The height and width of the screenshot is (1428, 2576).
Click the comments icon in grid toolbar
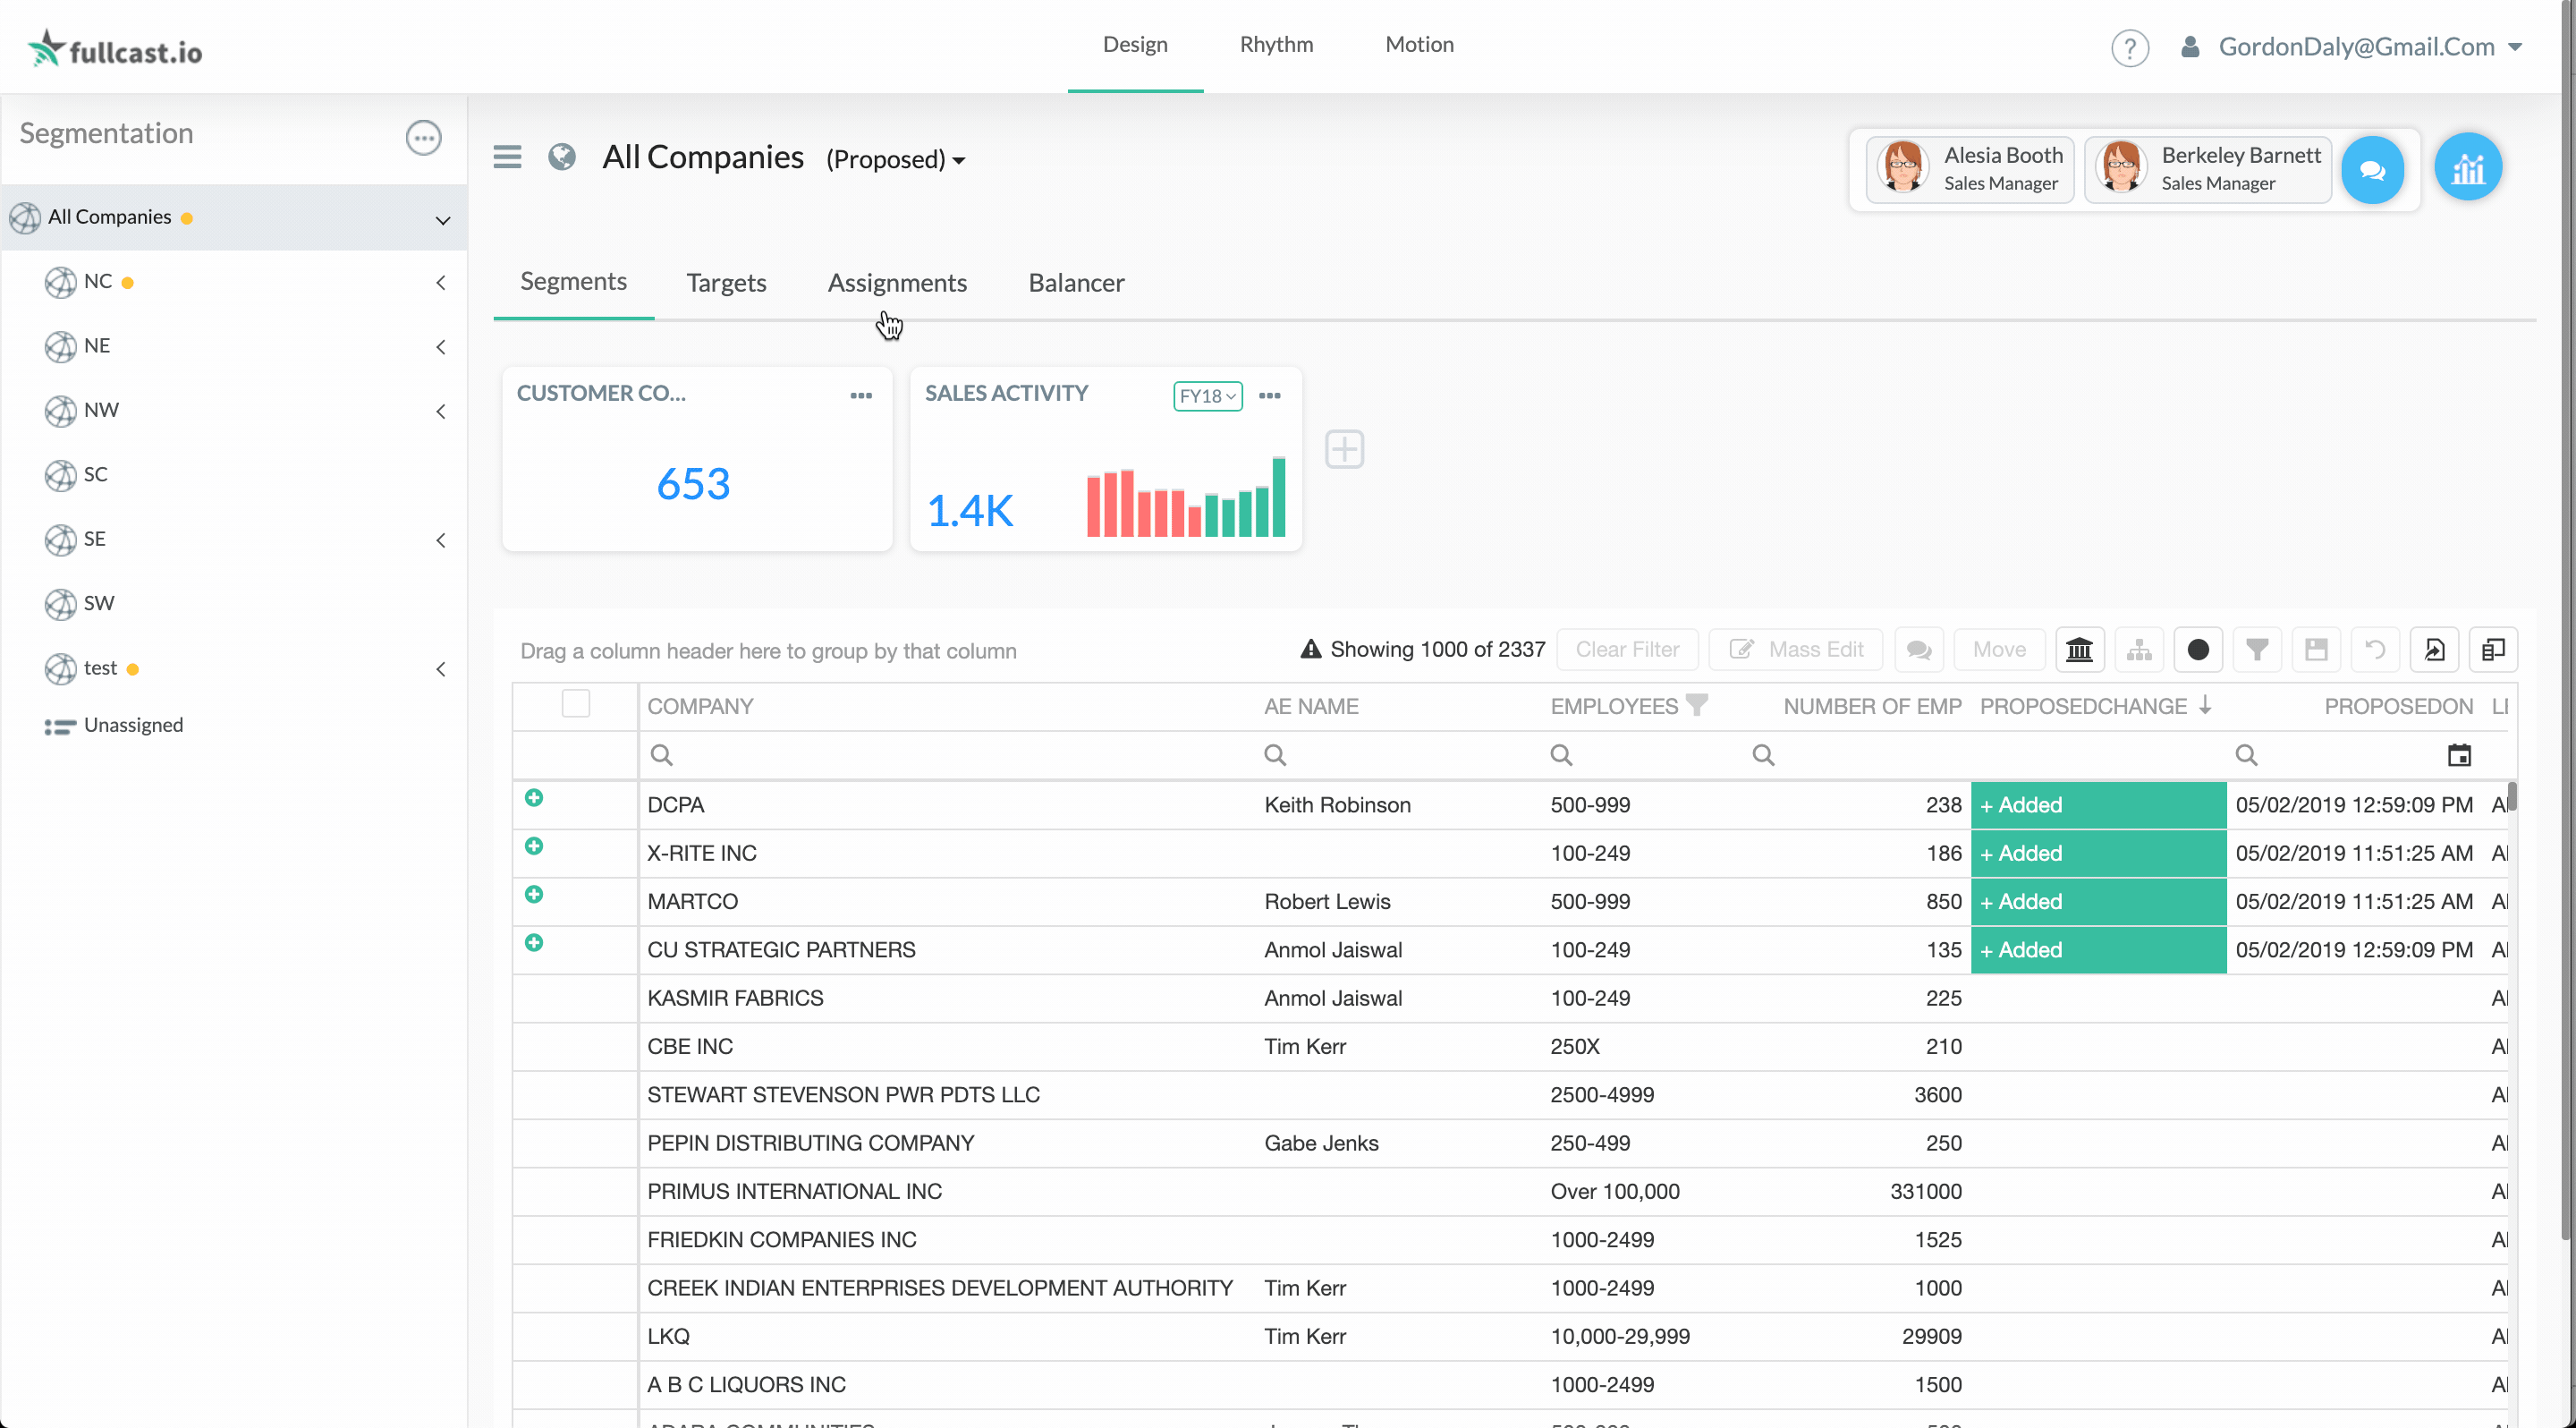point(1918,650)
